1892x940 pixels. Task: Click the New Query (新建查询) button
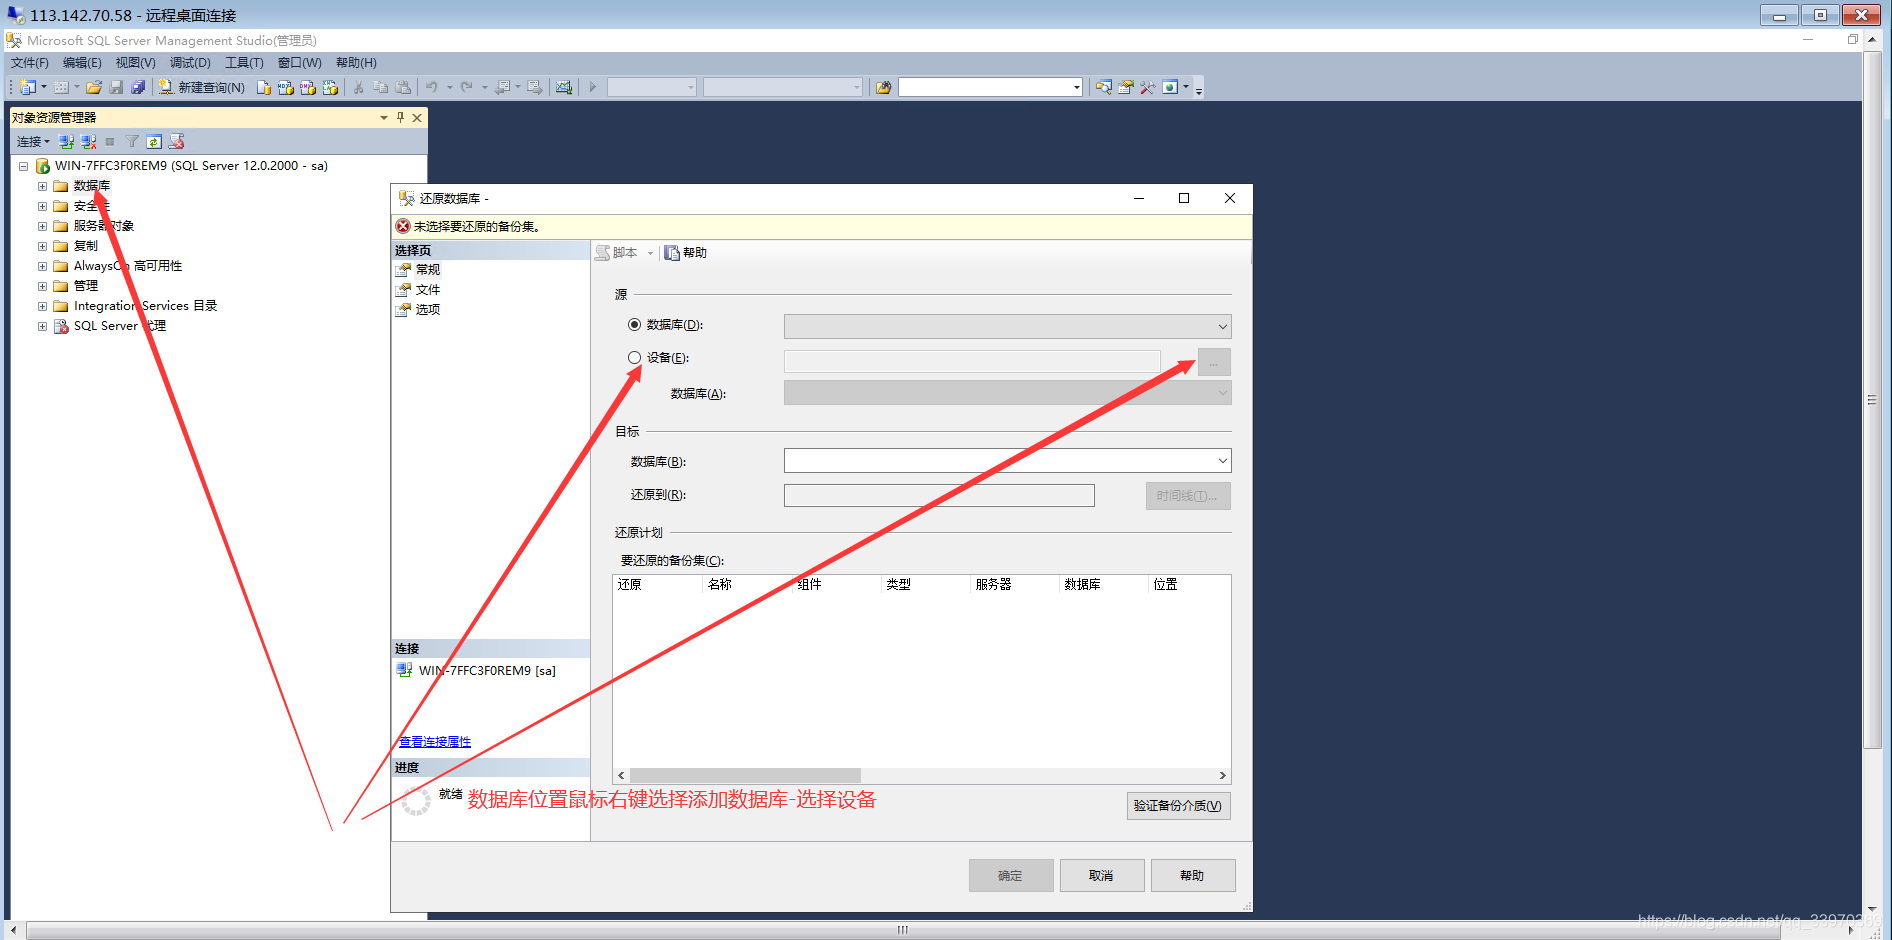tap(201, 87)
